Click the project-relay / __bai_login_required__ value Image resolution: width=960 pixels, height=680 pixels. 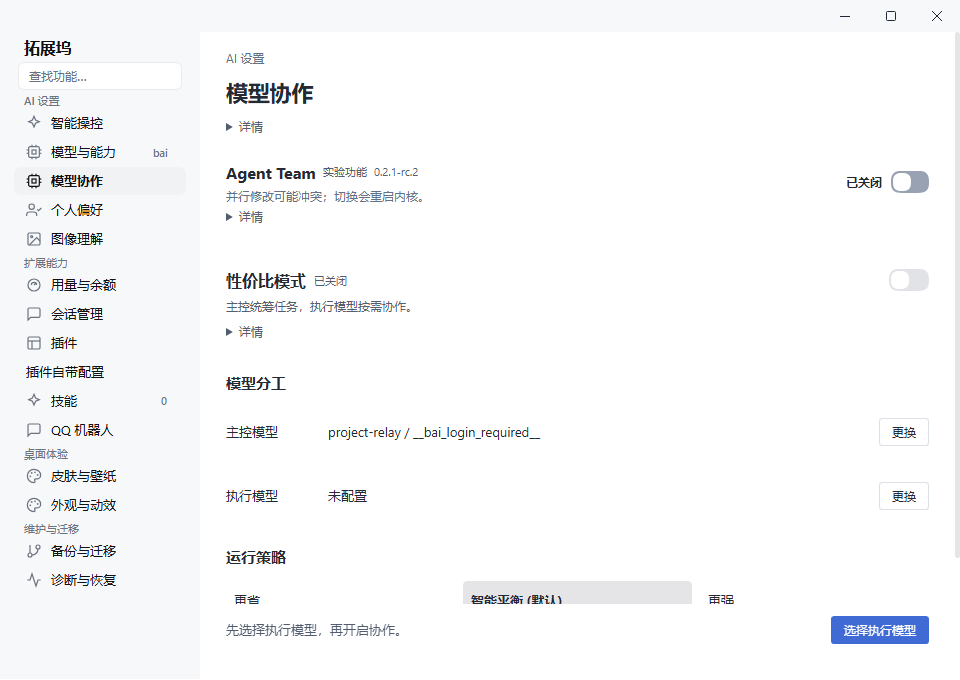pos(433,433)
